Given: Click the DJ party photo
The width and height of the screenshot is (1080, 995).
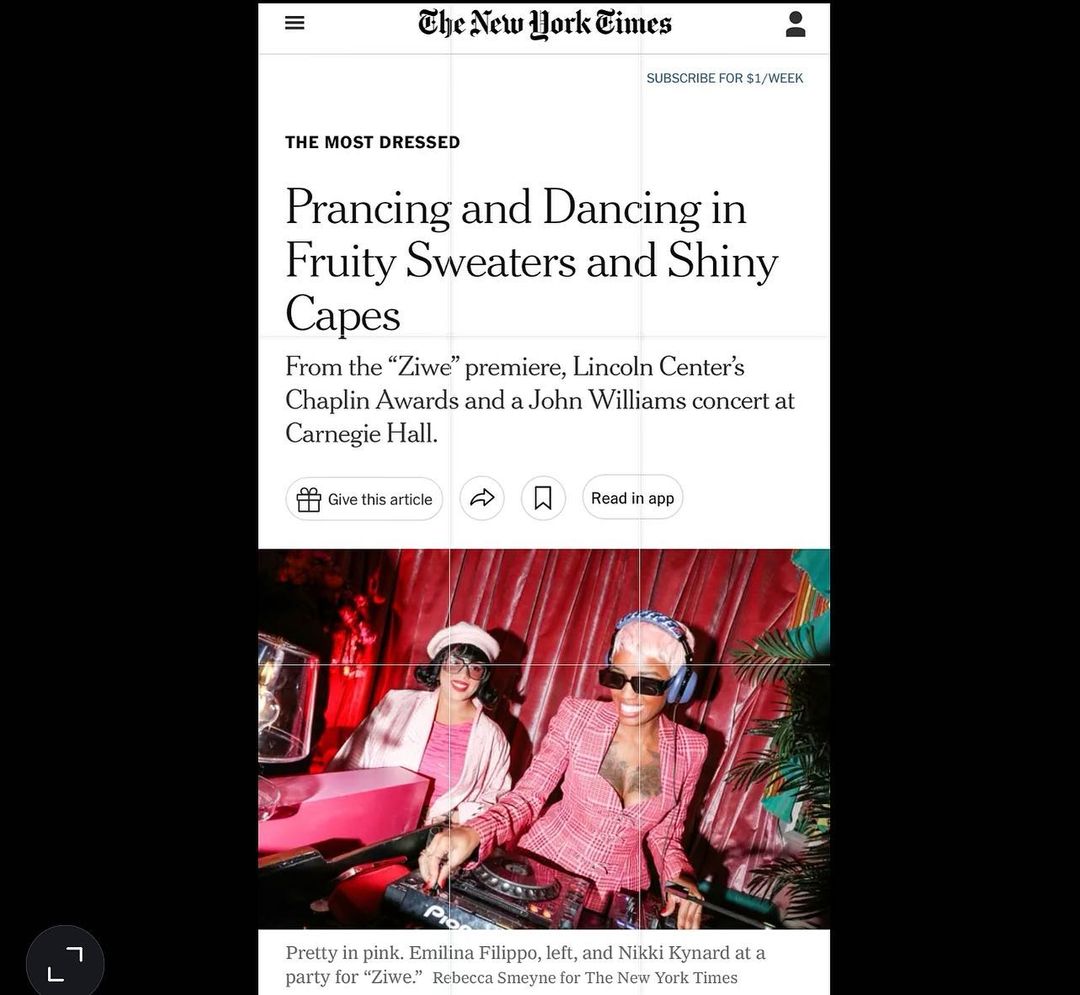Looking at the screenshot, I should click(x=544, y=739).
